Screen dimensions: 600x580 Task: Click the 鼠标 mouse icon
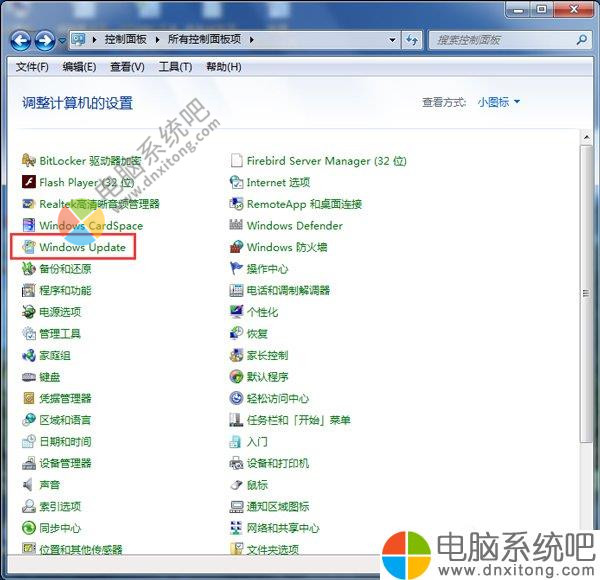(x=237, y=485)
